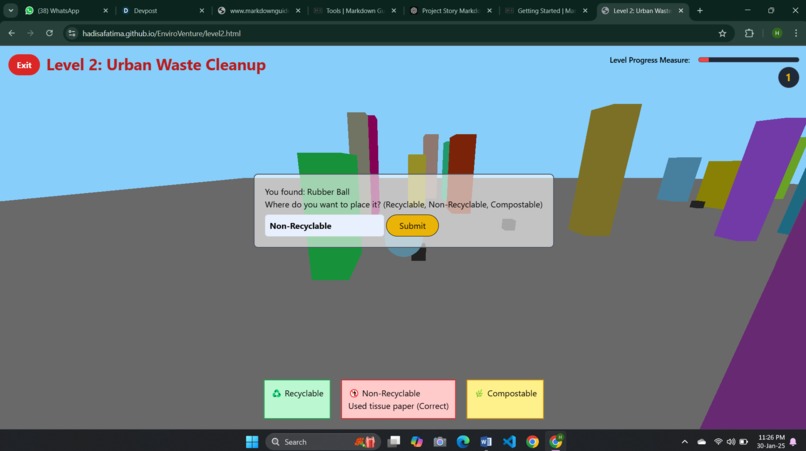This screenshot has width=806, height=451.
Task: Open a new browser tab
Action: [700, 10]
